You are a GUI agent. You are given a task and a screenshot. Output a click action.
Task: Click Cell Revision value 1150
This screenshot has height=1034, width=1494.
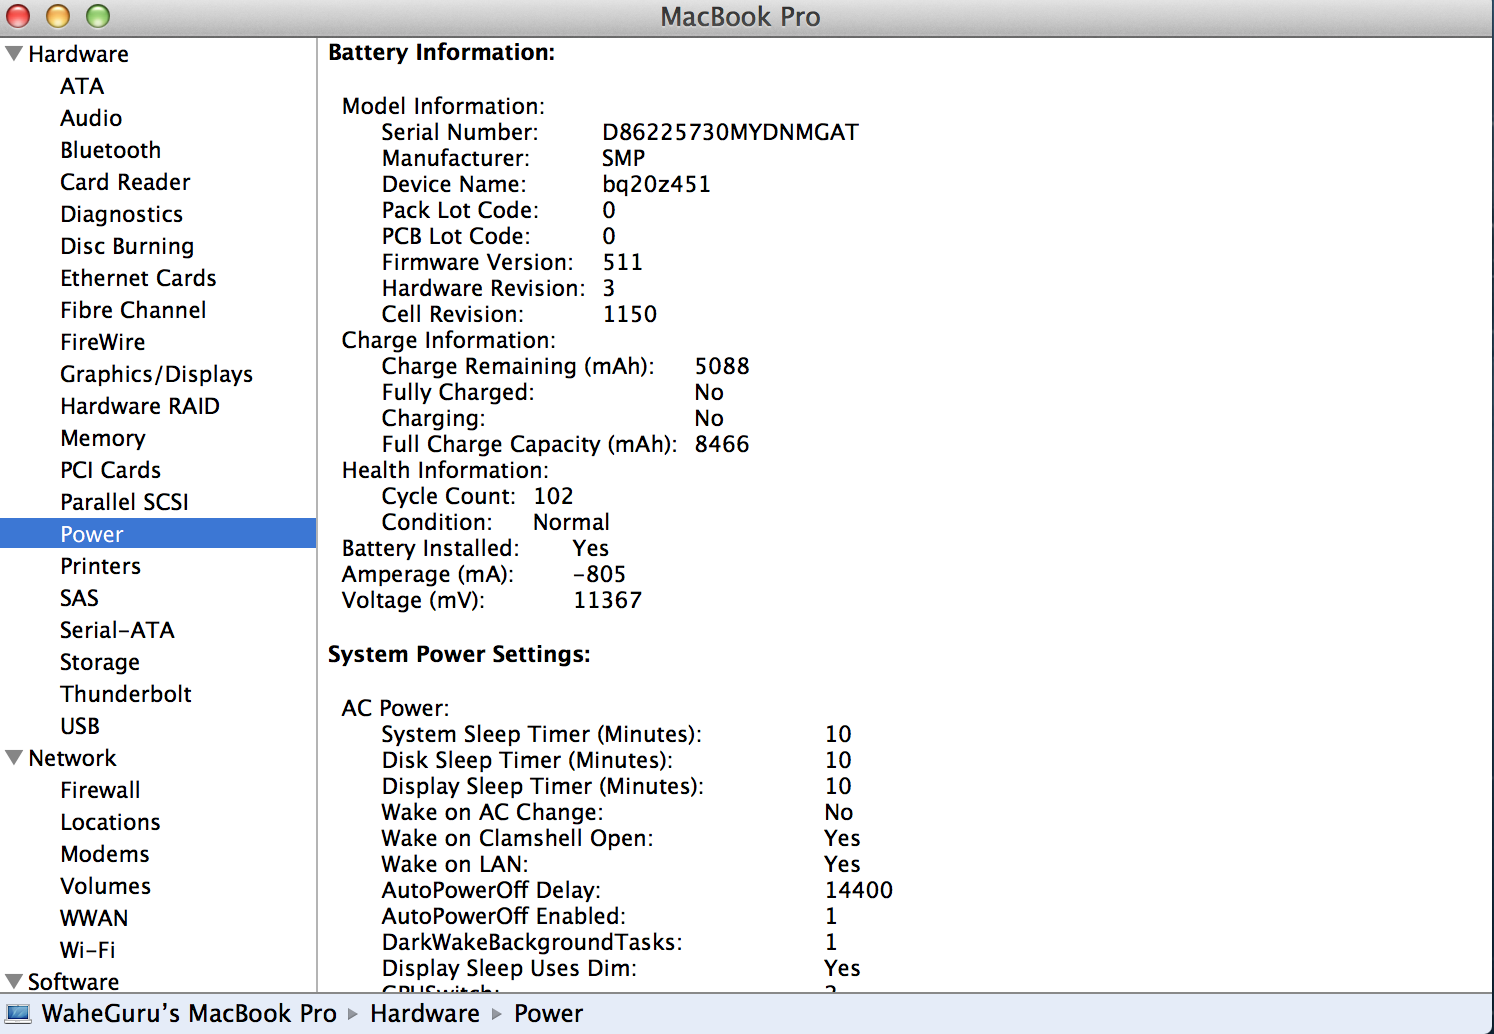pos(629,314)
